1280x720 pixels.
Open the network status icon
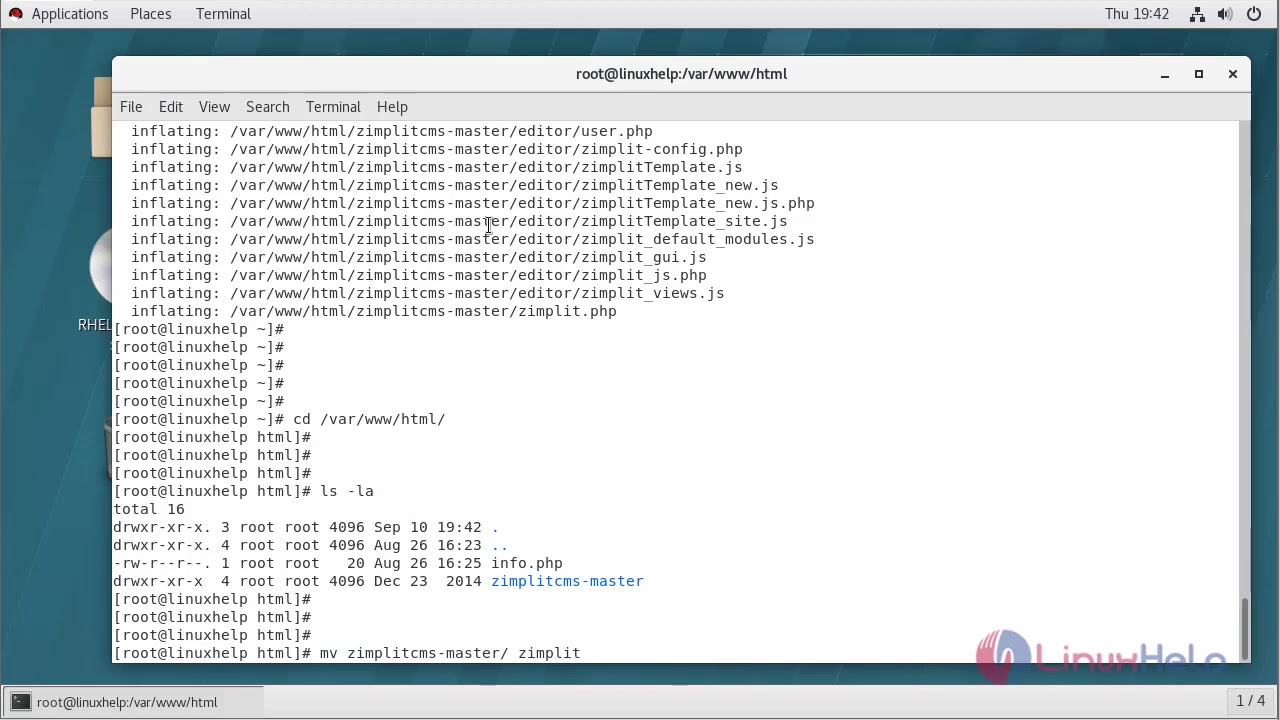(1197, 14)
